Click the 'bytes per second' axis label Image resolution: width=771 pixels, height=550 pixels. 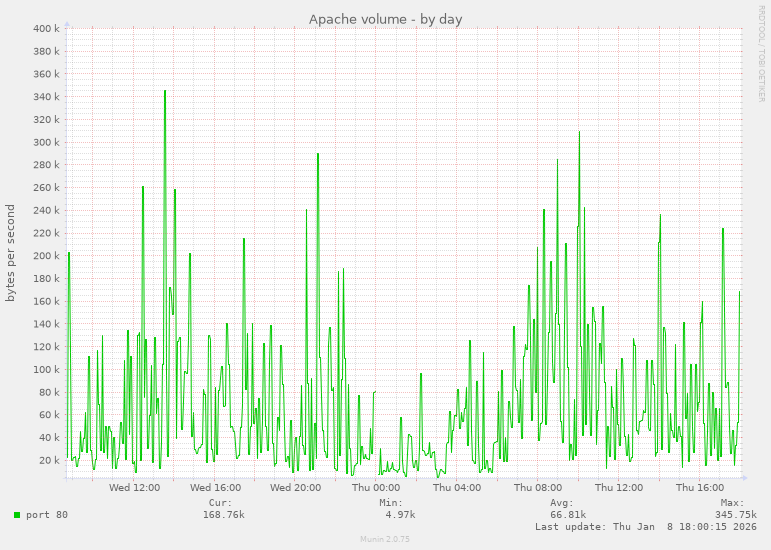[10, 253]
